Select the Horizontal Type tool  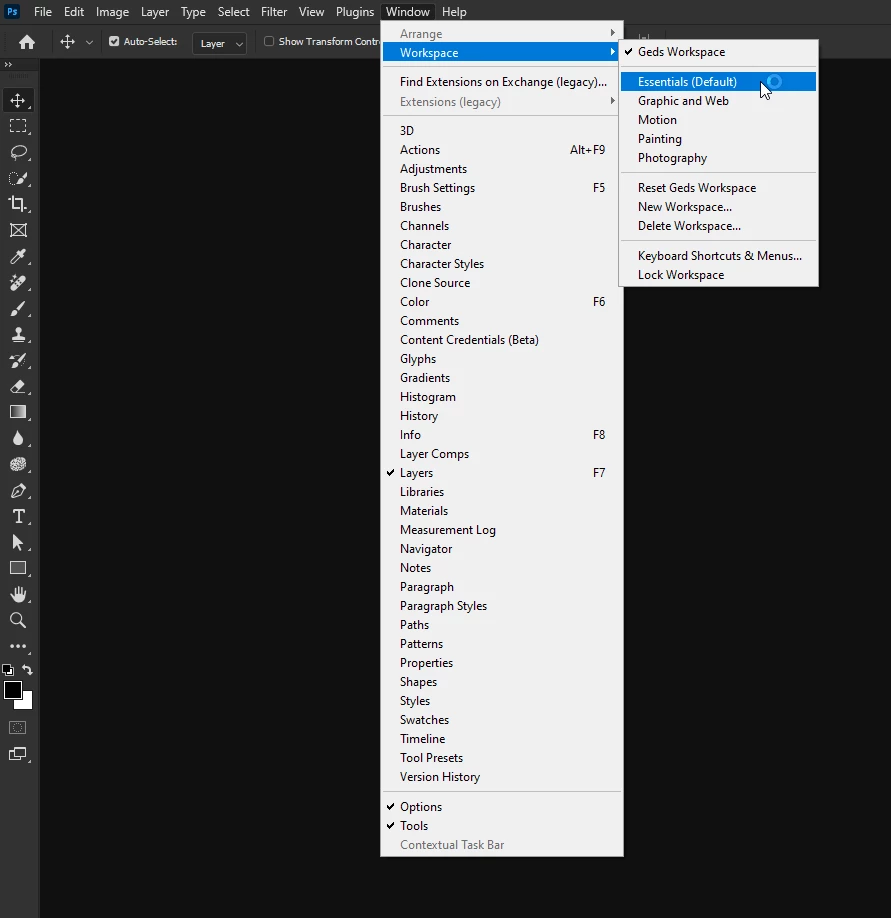pyautogui.click(x=18, y=516)
